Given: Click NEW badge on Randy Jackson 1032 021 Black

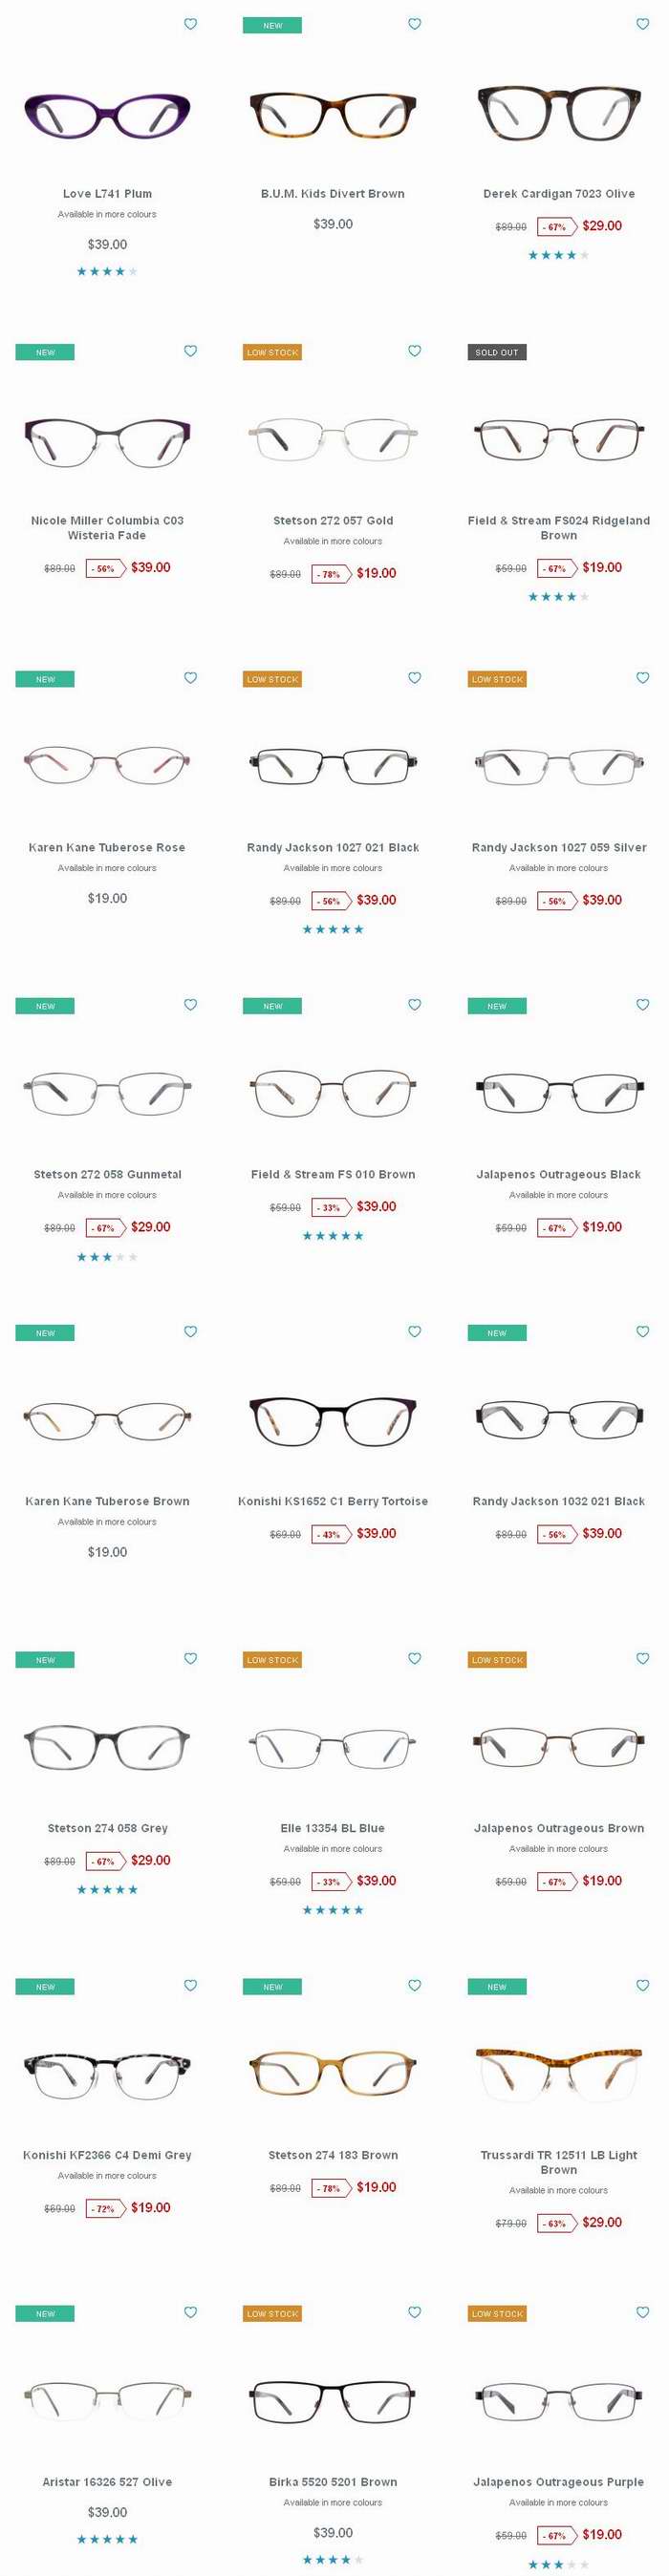Looking at the screenshot, I should (x=497, y=1334).
